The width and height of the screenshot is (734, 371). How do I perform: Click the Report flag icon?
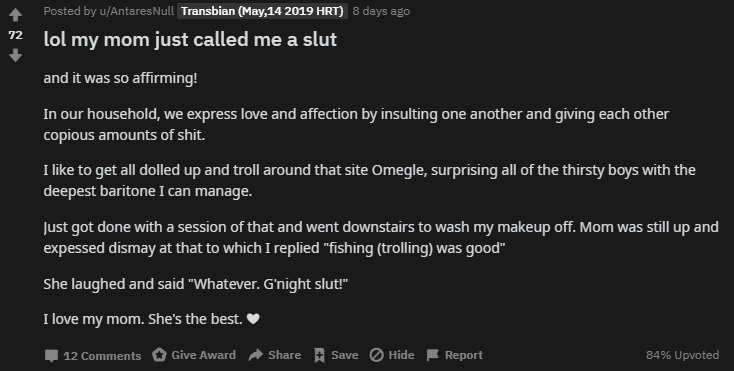[x=433, y=355]
